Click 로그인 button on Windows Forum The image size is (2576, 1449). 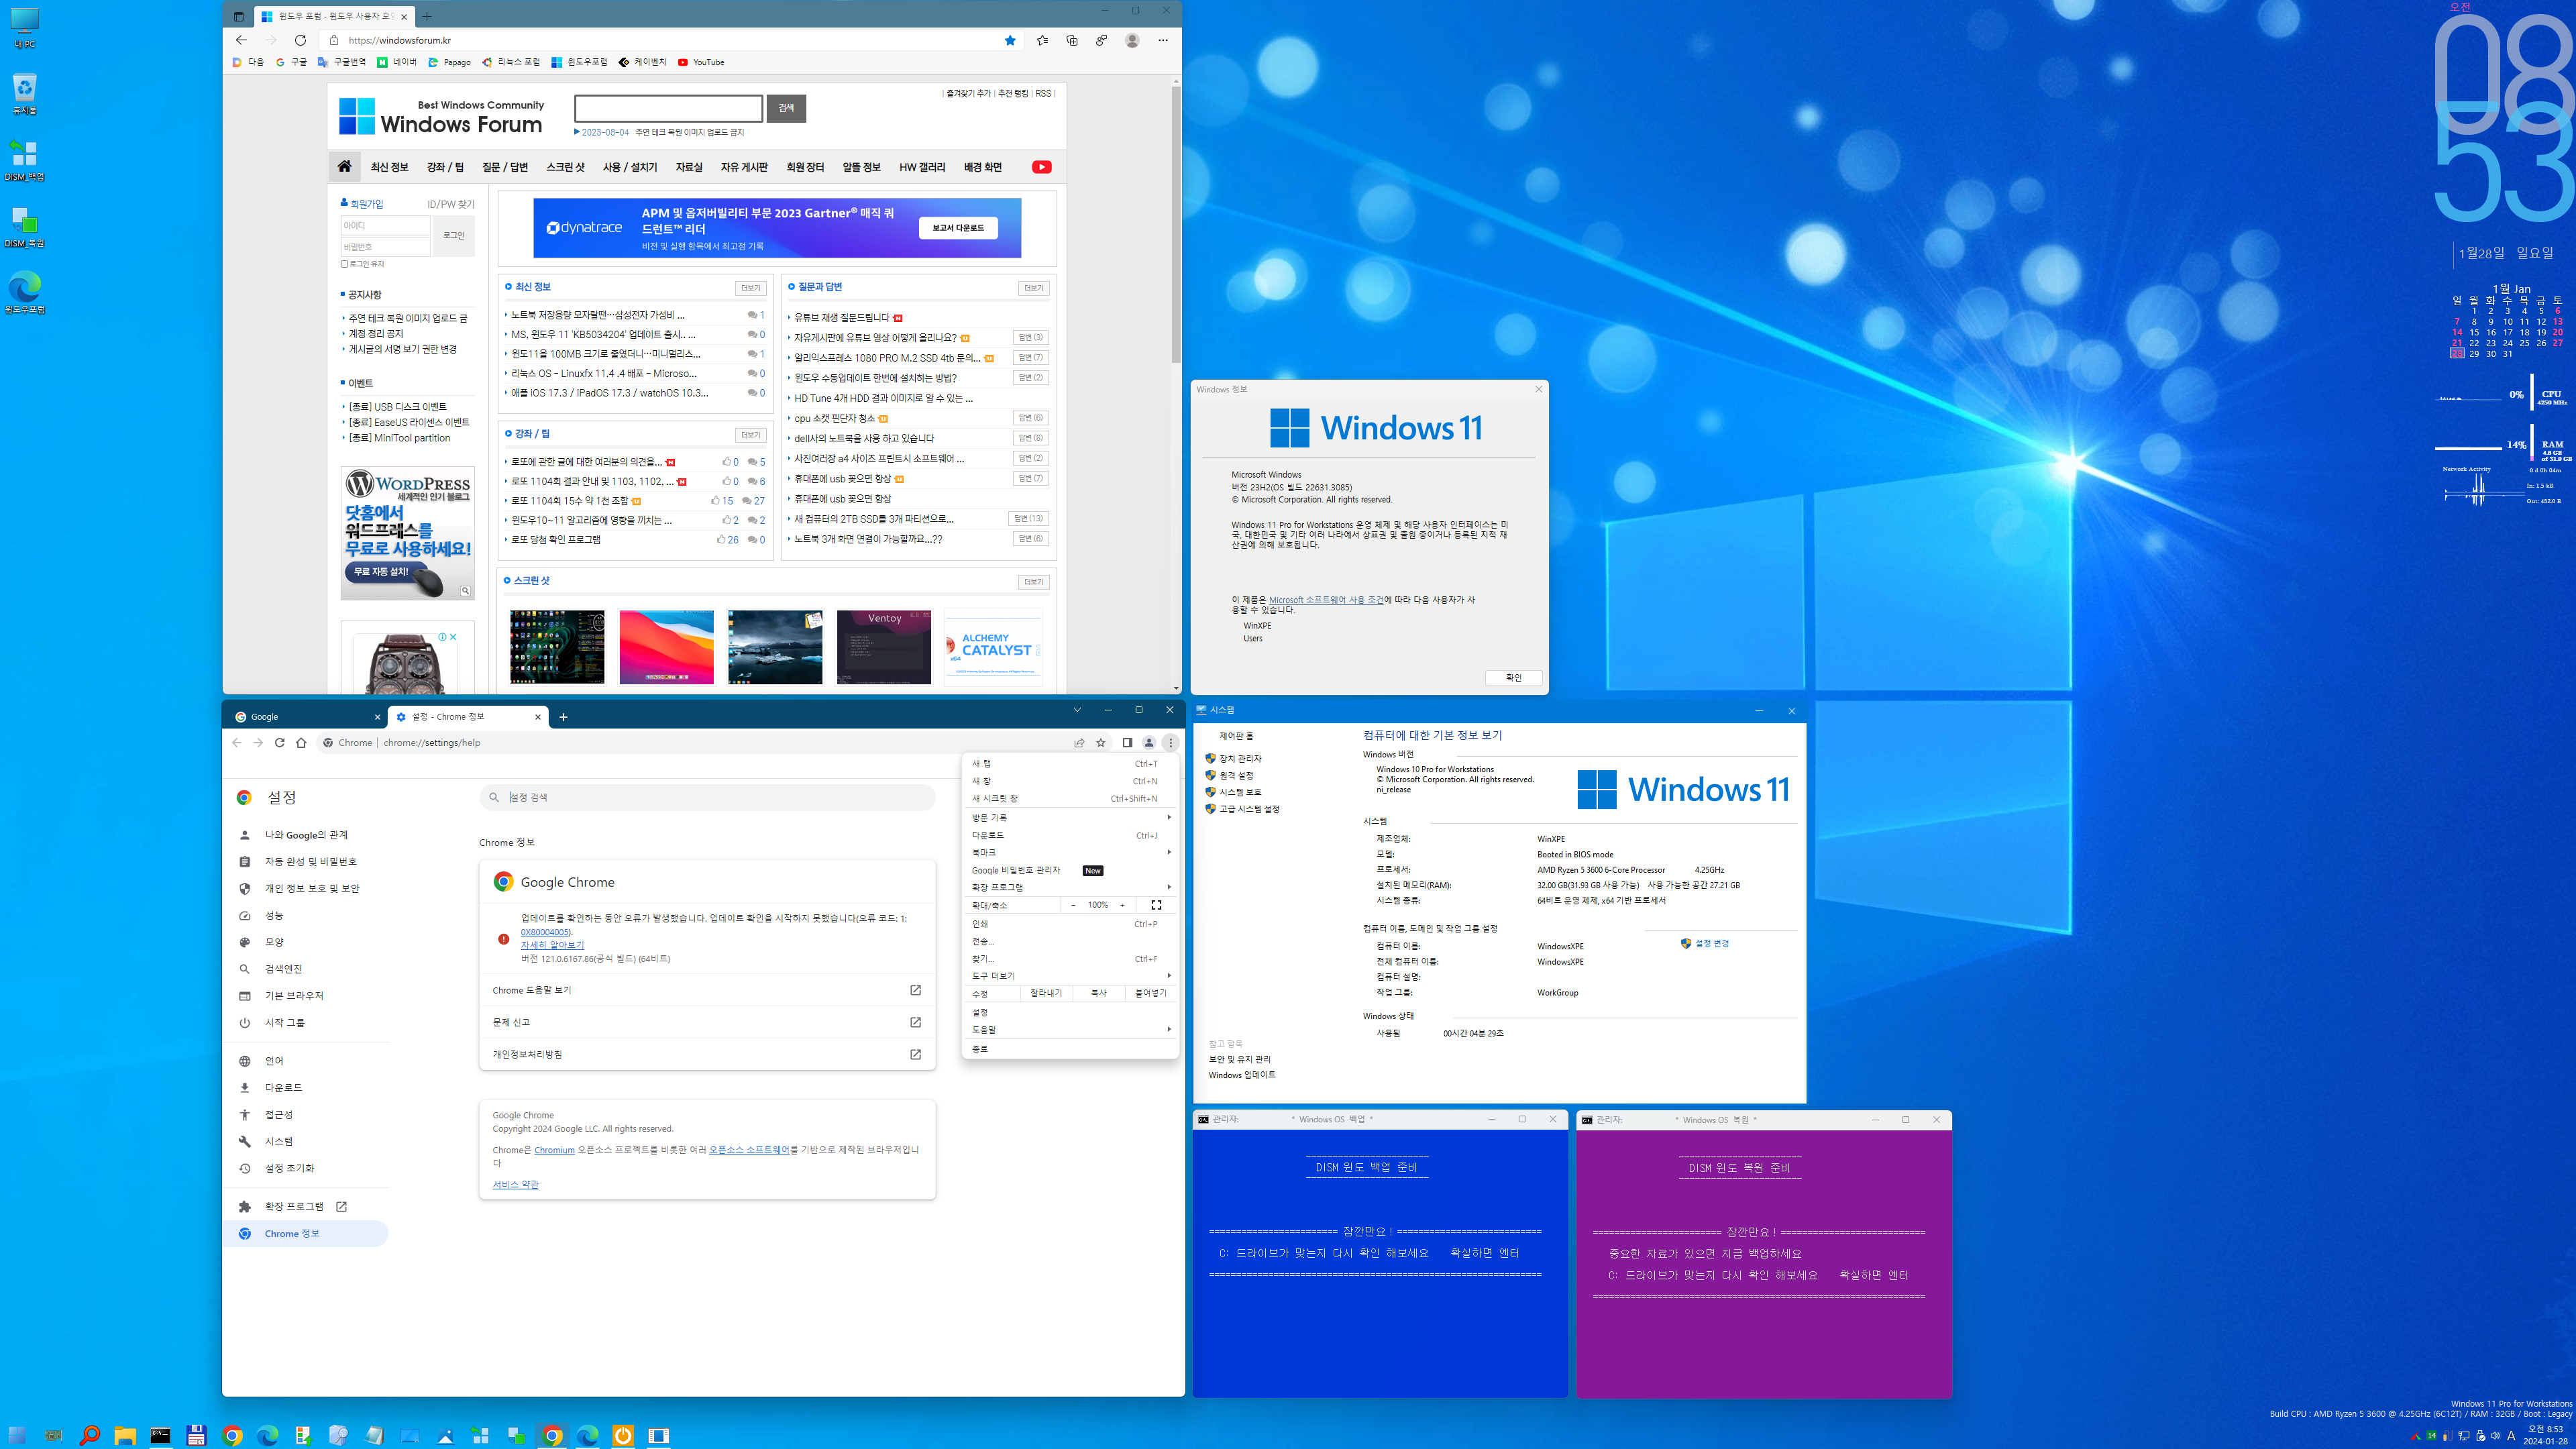(x=454, y=236)
